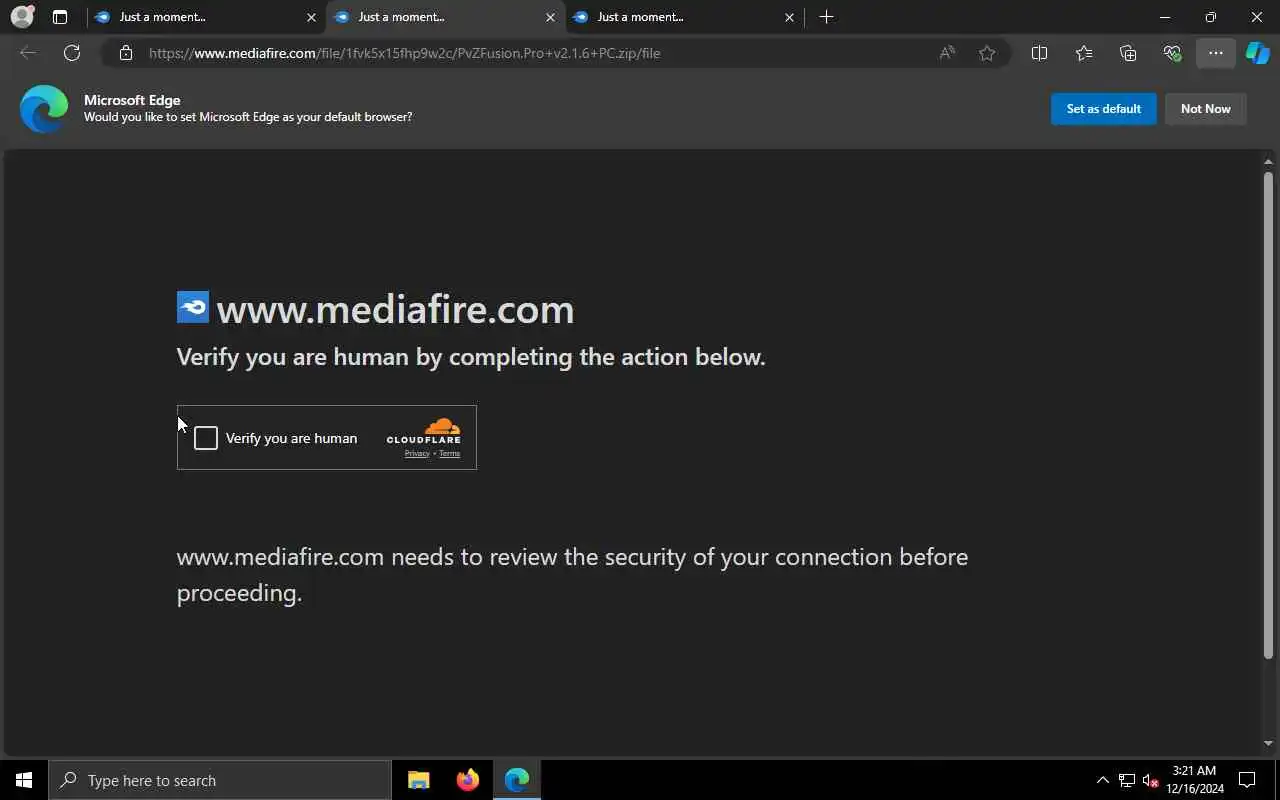Click the scrollbar down arrow
This screenshot has width=1280, height=800.
1268,743
